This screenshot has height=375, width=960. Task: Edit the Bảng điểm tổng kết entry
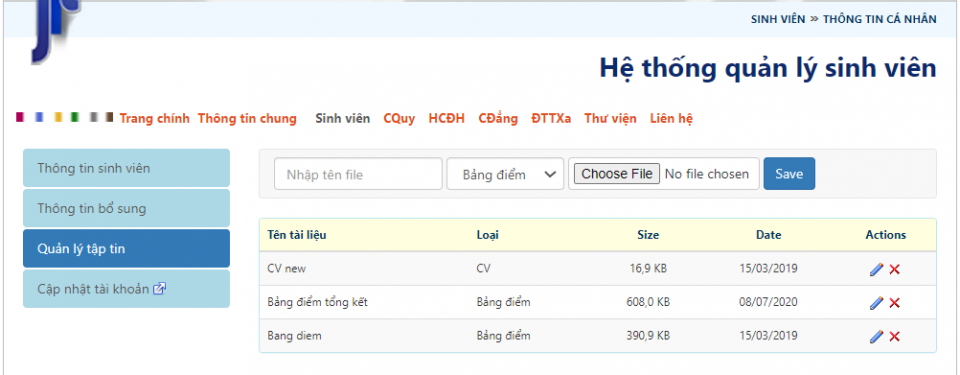tap(877, 303)
